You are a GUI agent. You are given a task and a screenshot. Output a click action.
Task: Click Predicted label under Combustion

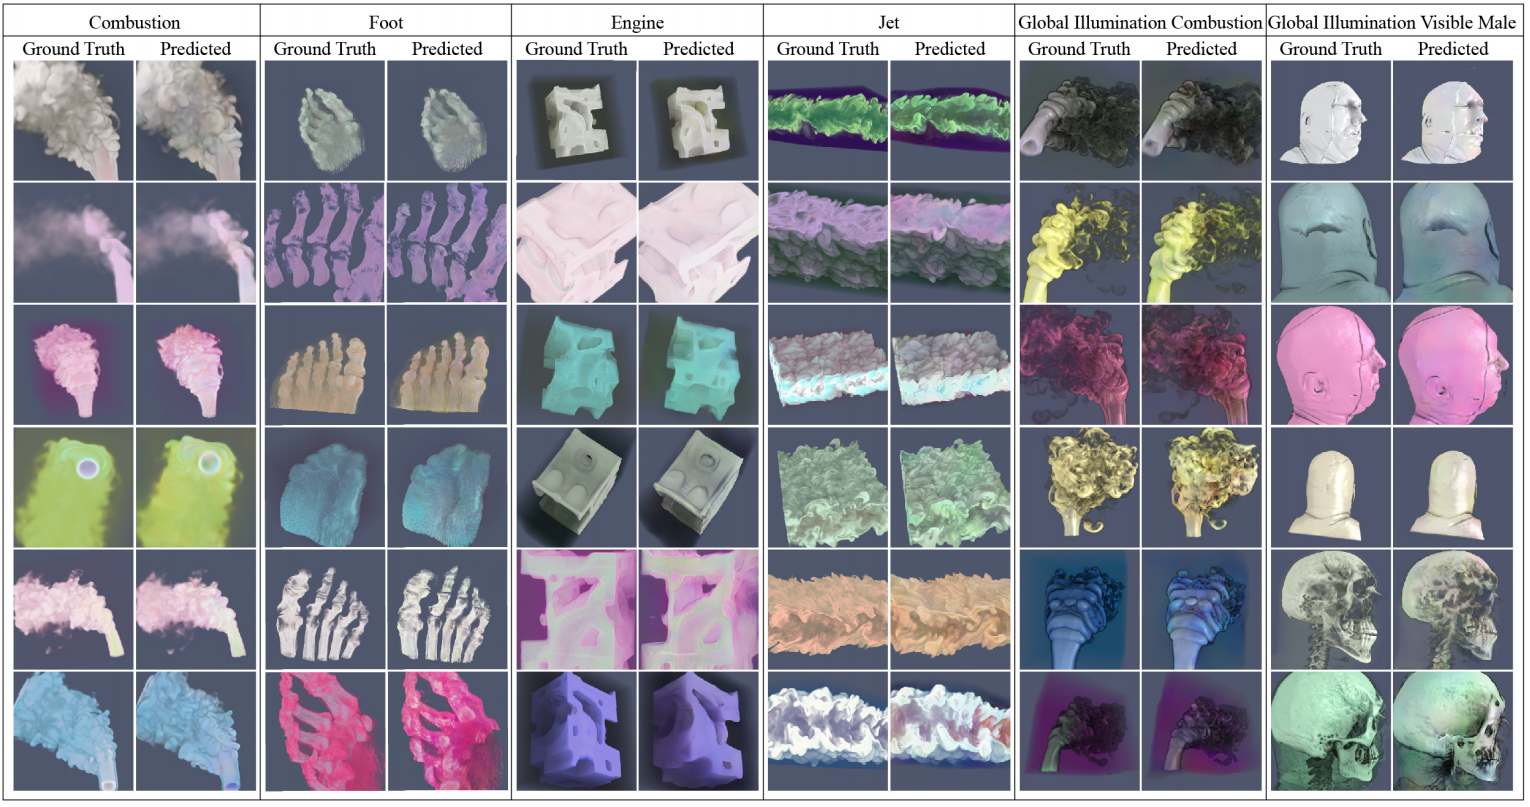click(196, 48)
